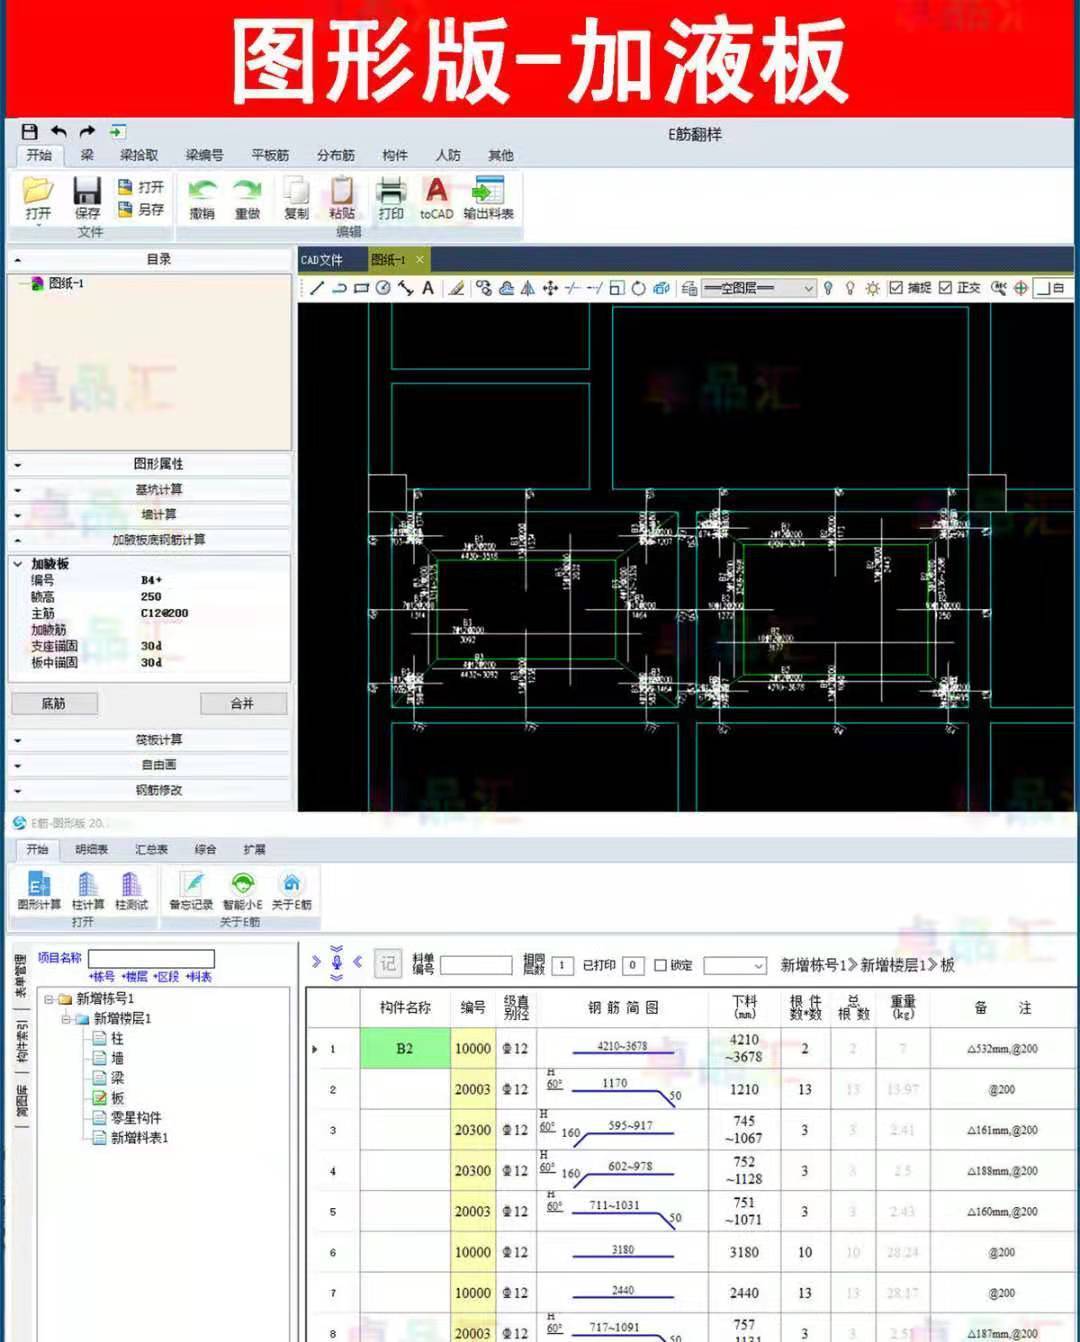Collapse the 新增栋号1 tree node
This screenshot has width=1080, height=1342.
coord(48,999)
